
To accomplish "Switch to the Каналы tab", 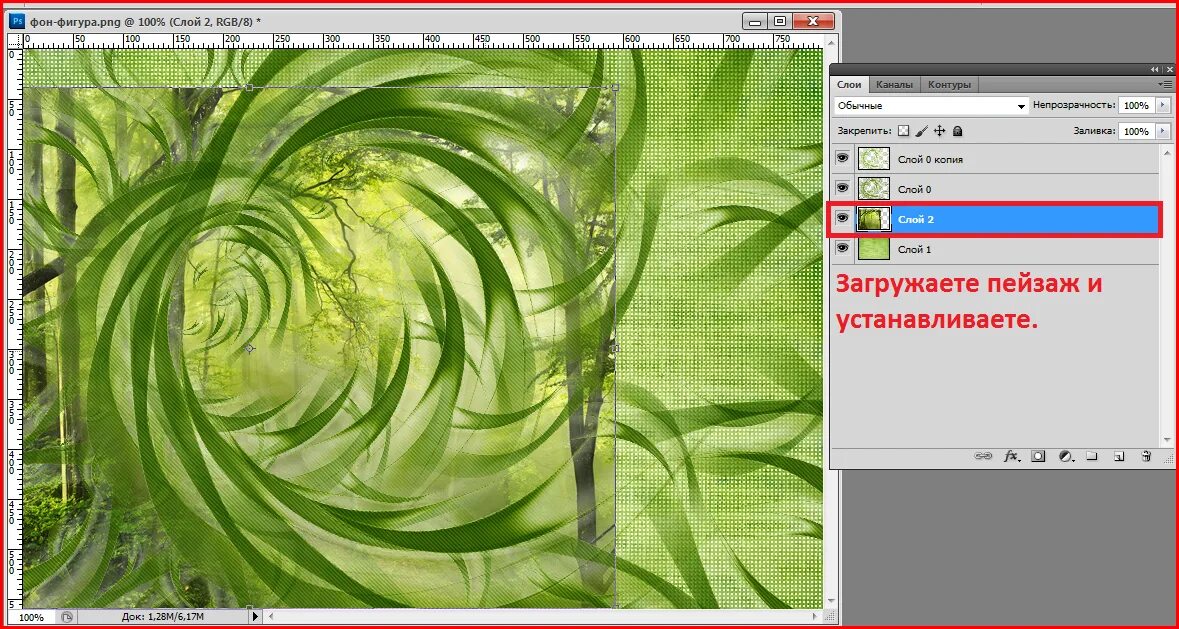I will (x=894, y=85).
